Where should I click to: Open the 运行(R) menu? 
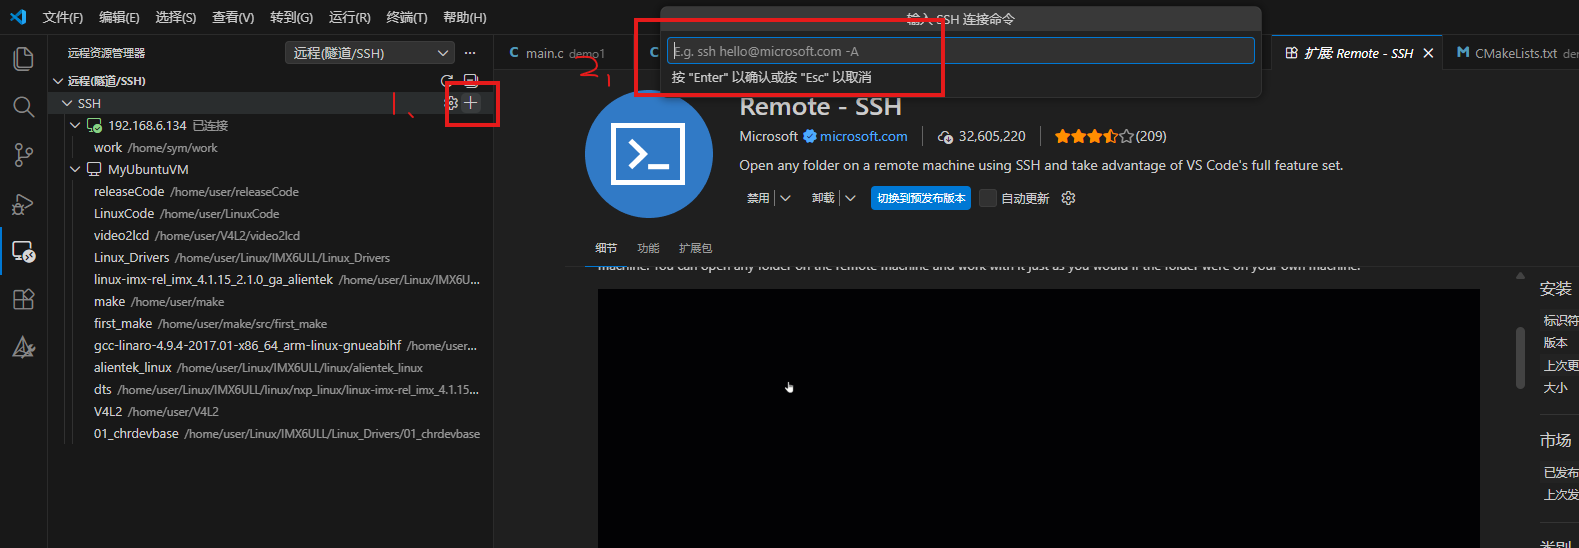click(x=349, y=17)
